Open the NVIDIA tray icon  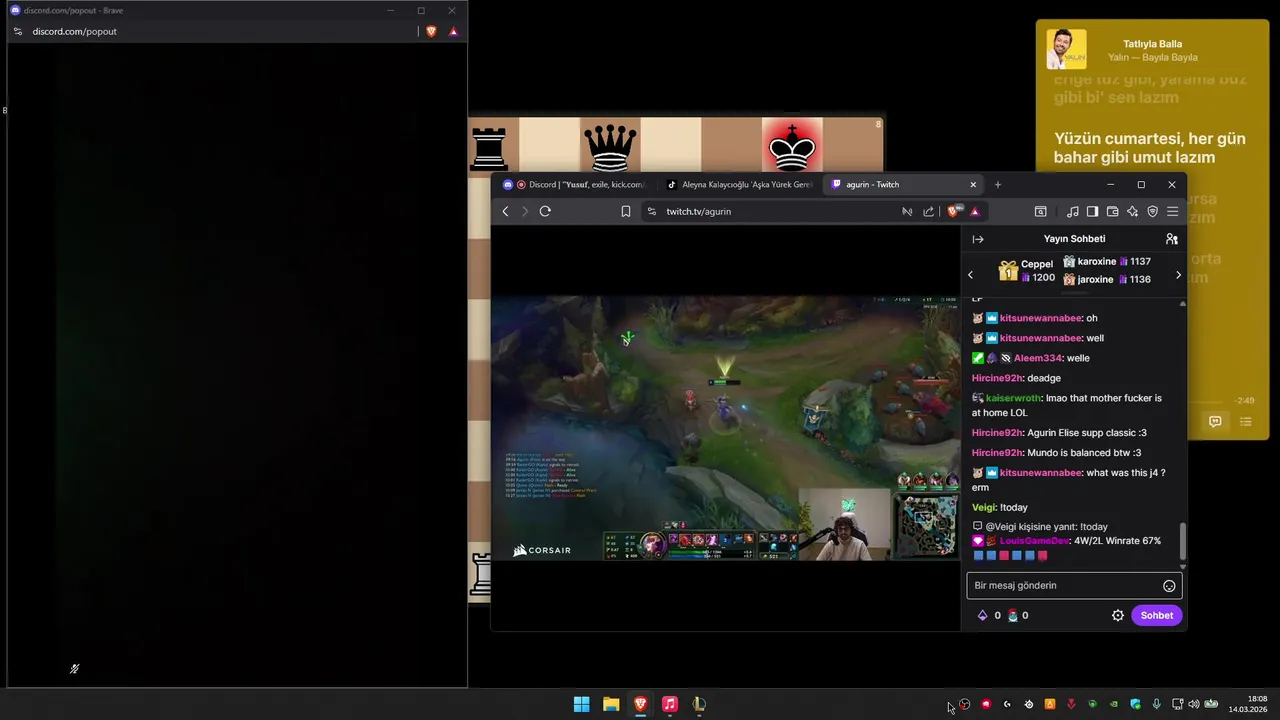pos(1113,704)
